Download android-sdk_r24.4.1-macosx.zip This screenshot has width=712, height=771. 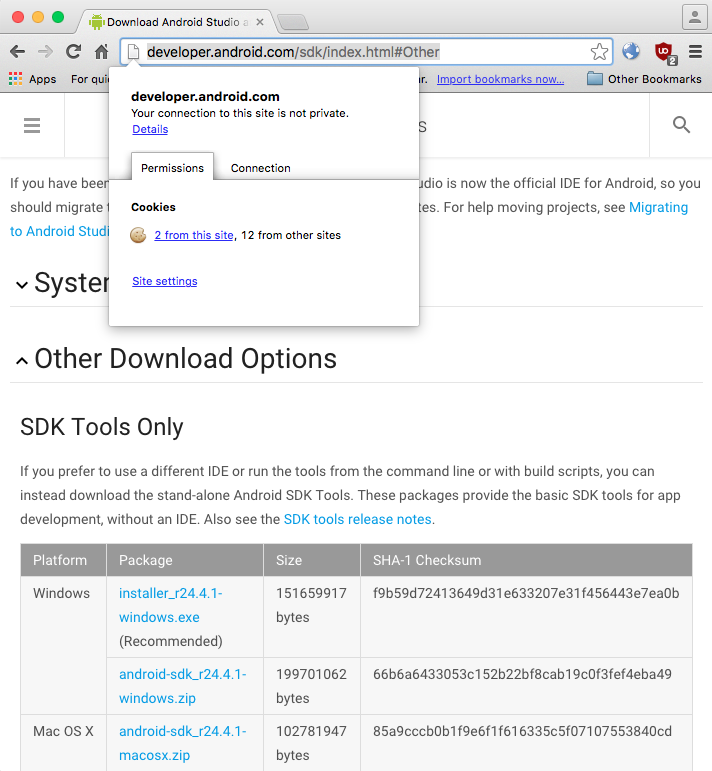tap(182, 743)
